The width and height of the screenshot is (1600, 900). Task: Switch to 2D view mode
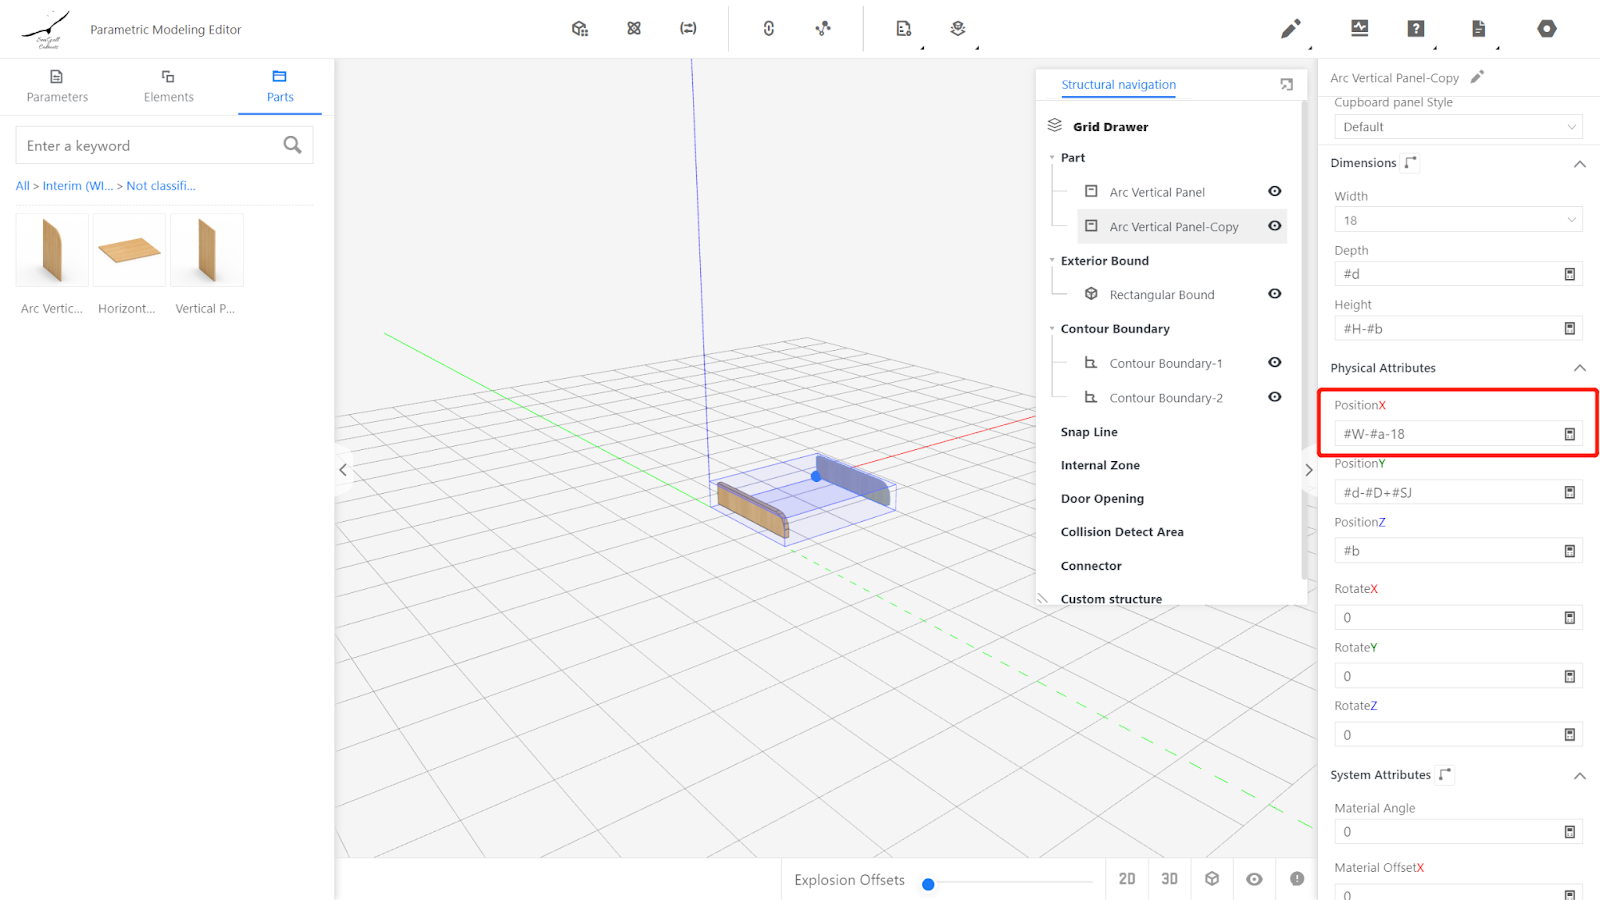click(x=1127, y=879)
